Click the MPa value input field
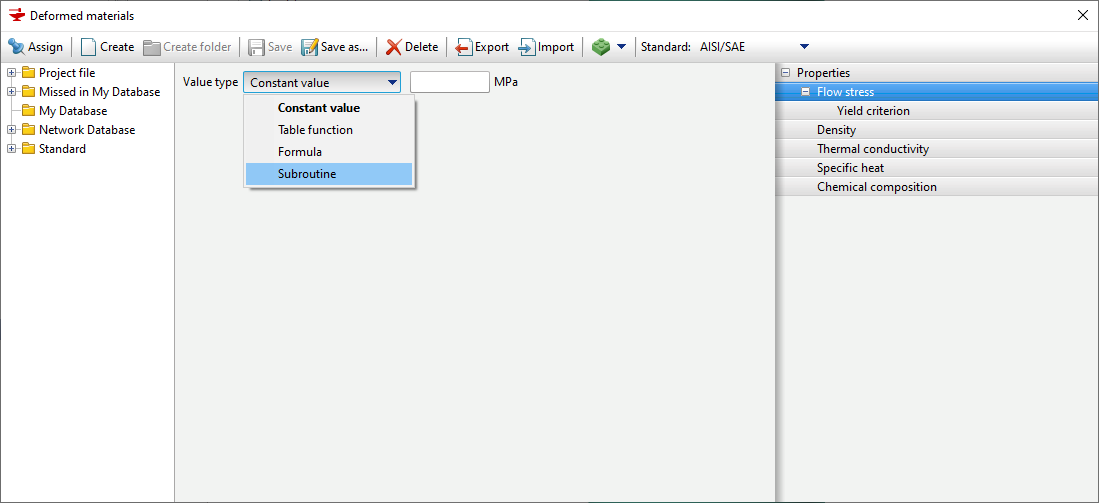Image resolution: width=1099 pixels, height=503 pixels. 449,82
